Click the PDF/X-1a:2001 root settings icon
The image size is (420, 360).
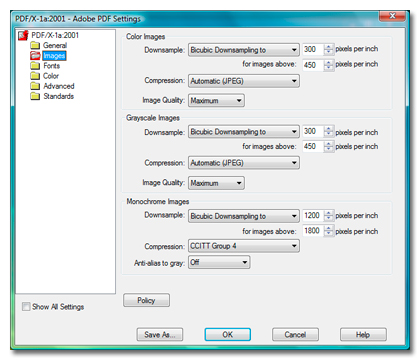click(23, 35)
